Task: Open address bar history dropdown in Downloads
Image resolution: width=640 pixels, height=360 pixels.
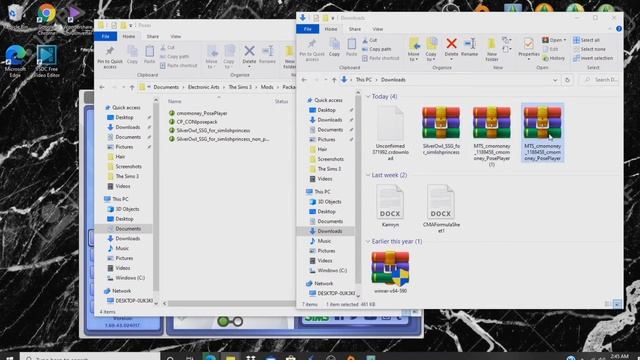Action: click(x=555, y=80)
